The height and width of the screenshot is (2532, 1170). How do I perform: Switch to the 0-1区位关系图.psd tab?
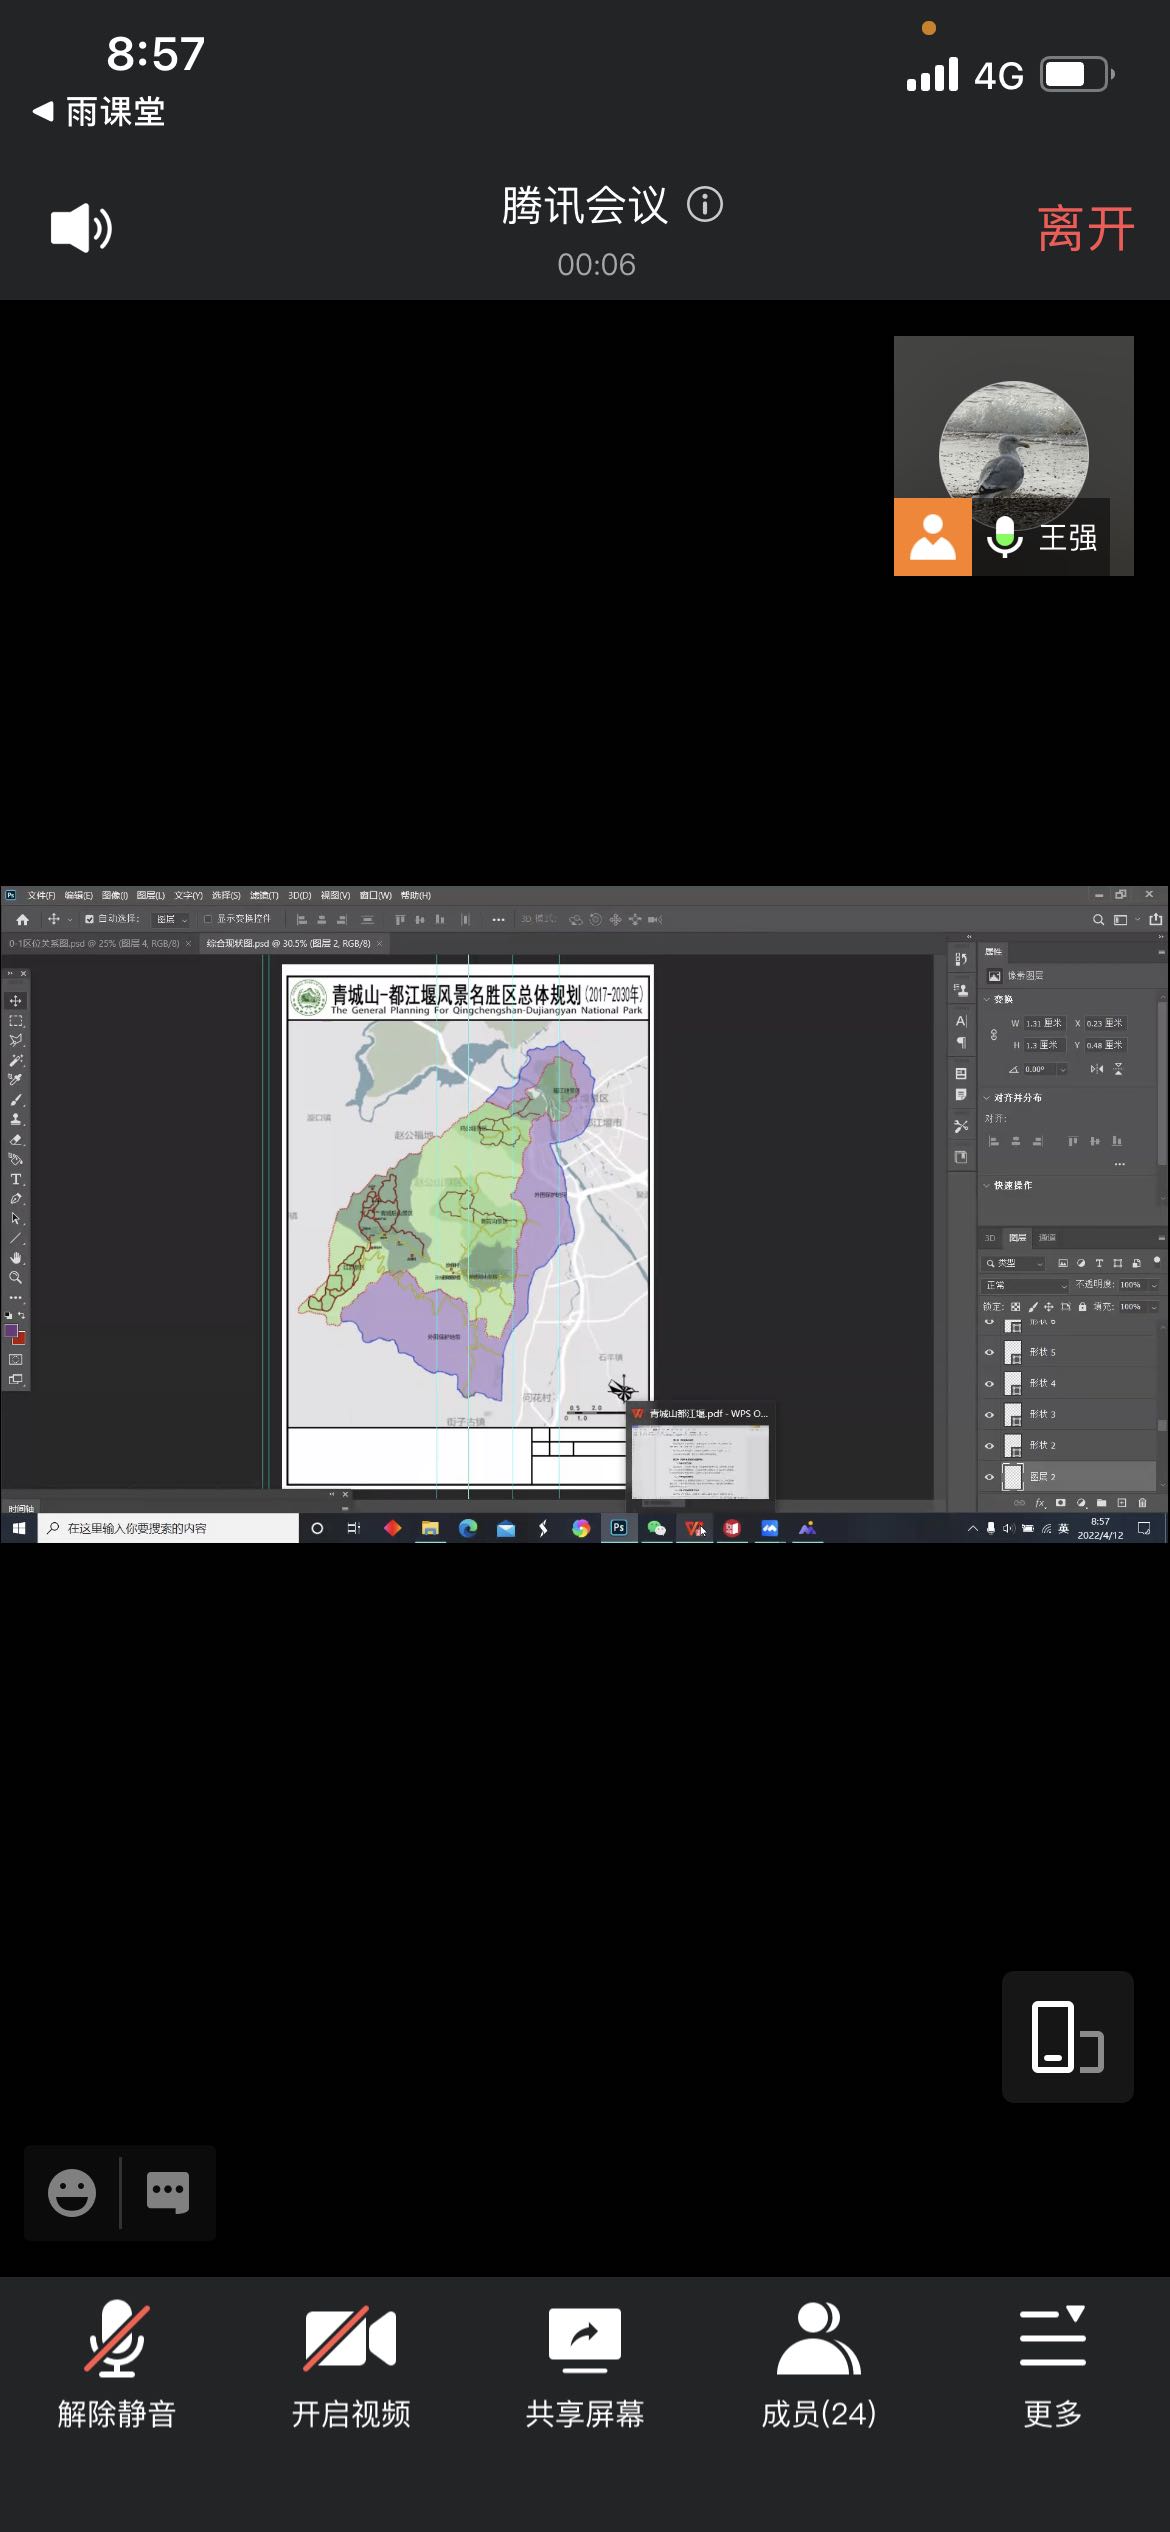(x=93, y=943)
